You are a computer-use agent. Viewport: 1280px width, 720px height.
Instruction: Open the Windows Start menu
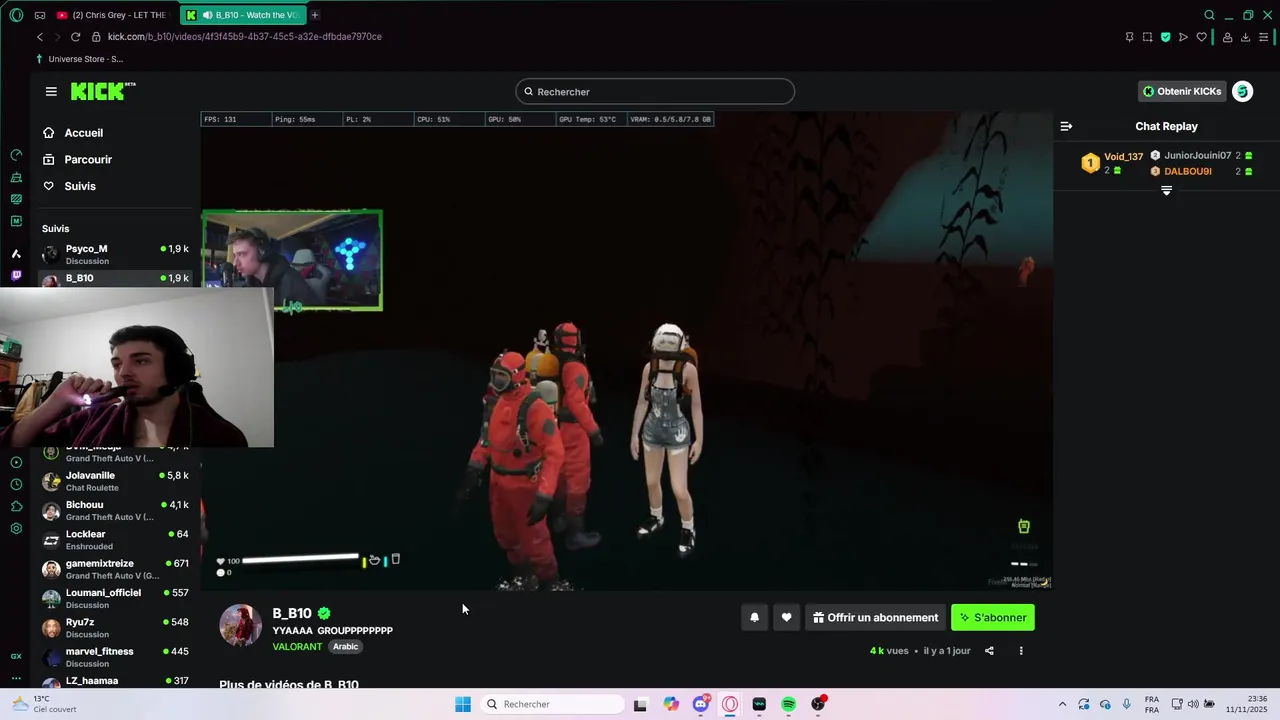pos(462,704)
